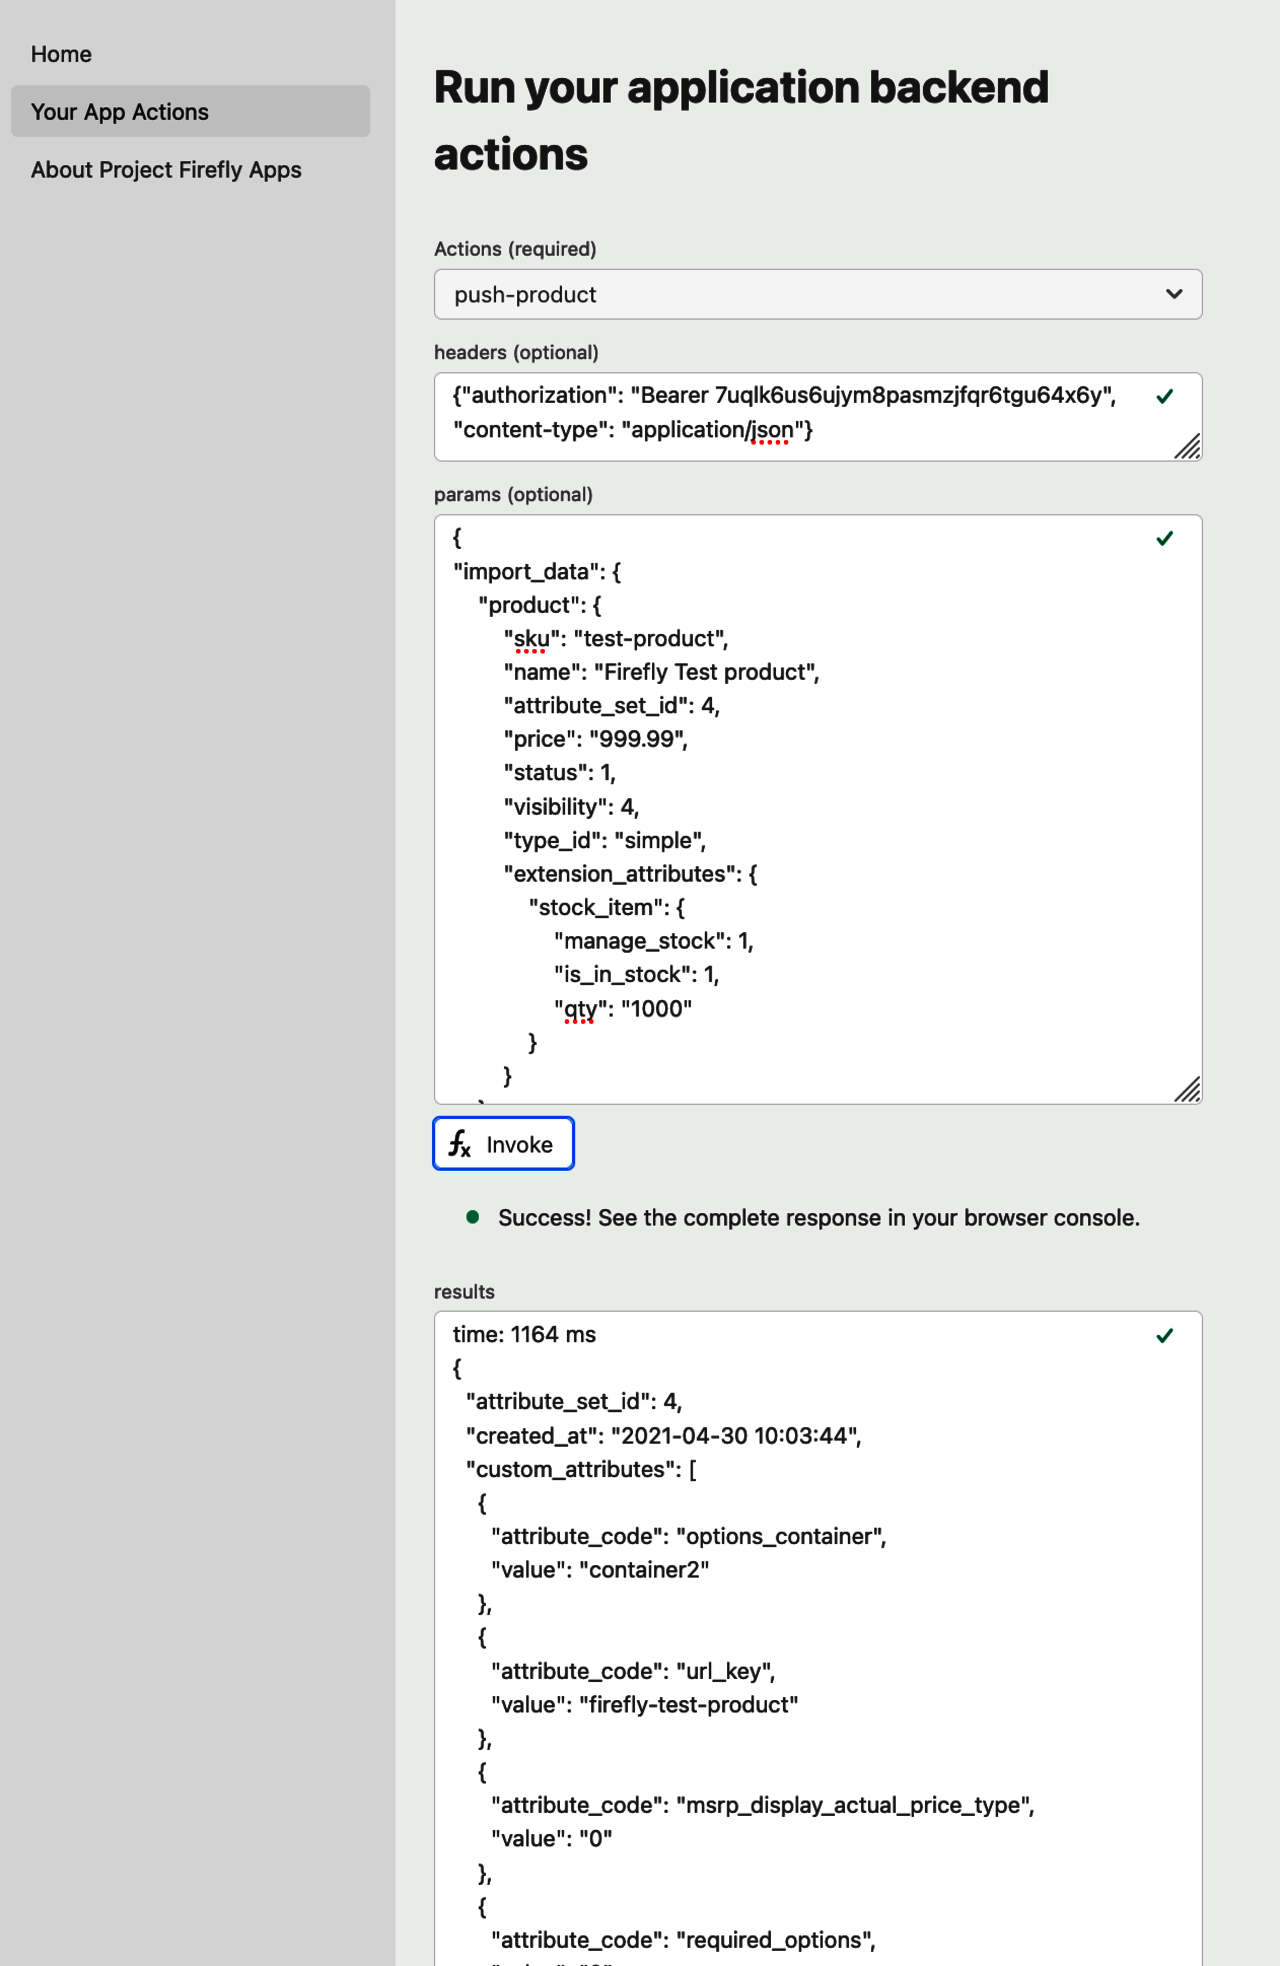
Task: Click the green checkmark in headers field
Action: coord(1164,397)
